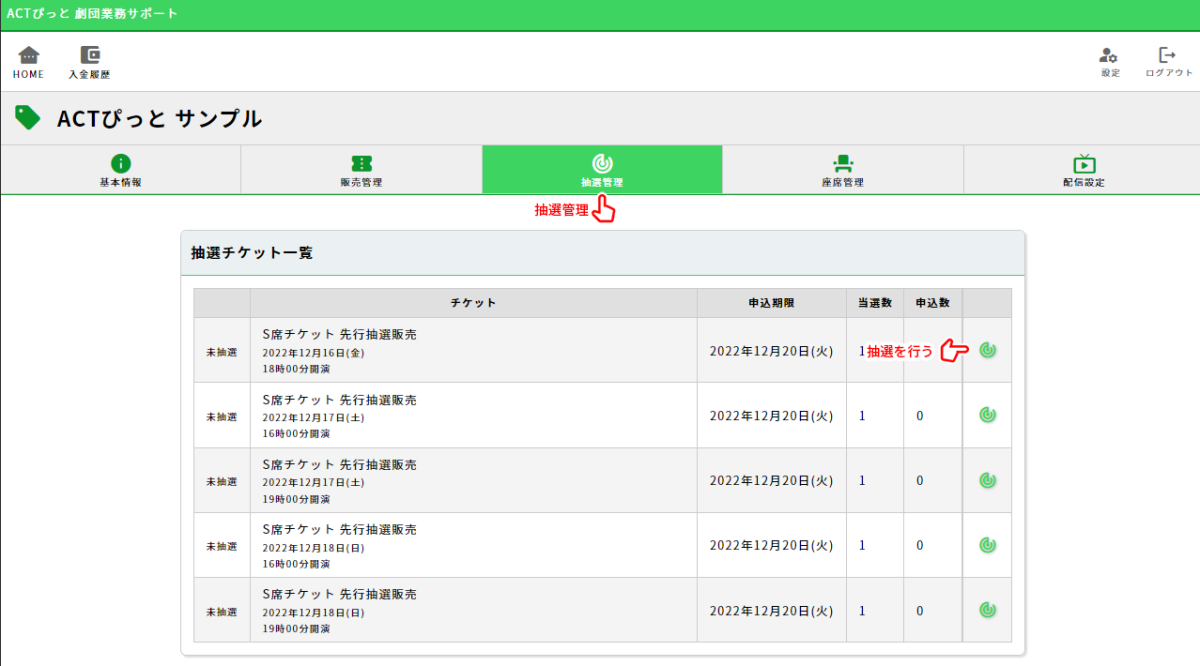Run lottery for Dec 17 19:00 ticket
The height and width of the screenshot is (666, 1200).
tap(987, 480)
